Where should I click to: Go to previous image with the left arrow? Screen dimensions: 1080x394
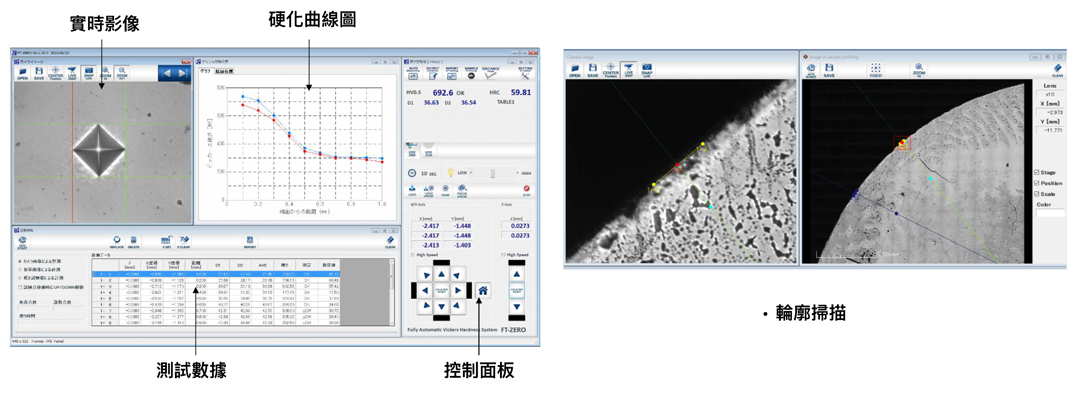(x=167, y=73)
